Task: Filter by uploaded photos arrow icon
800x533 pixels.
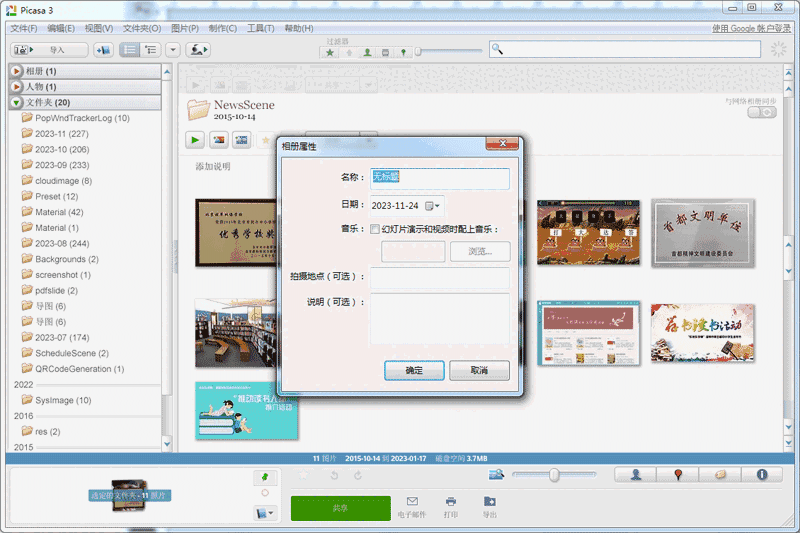Action: (x=349, y=52)
